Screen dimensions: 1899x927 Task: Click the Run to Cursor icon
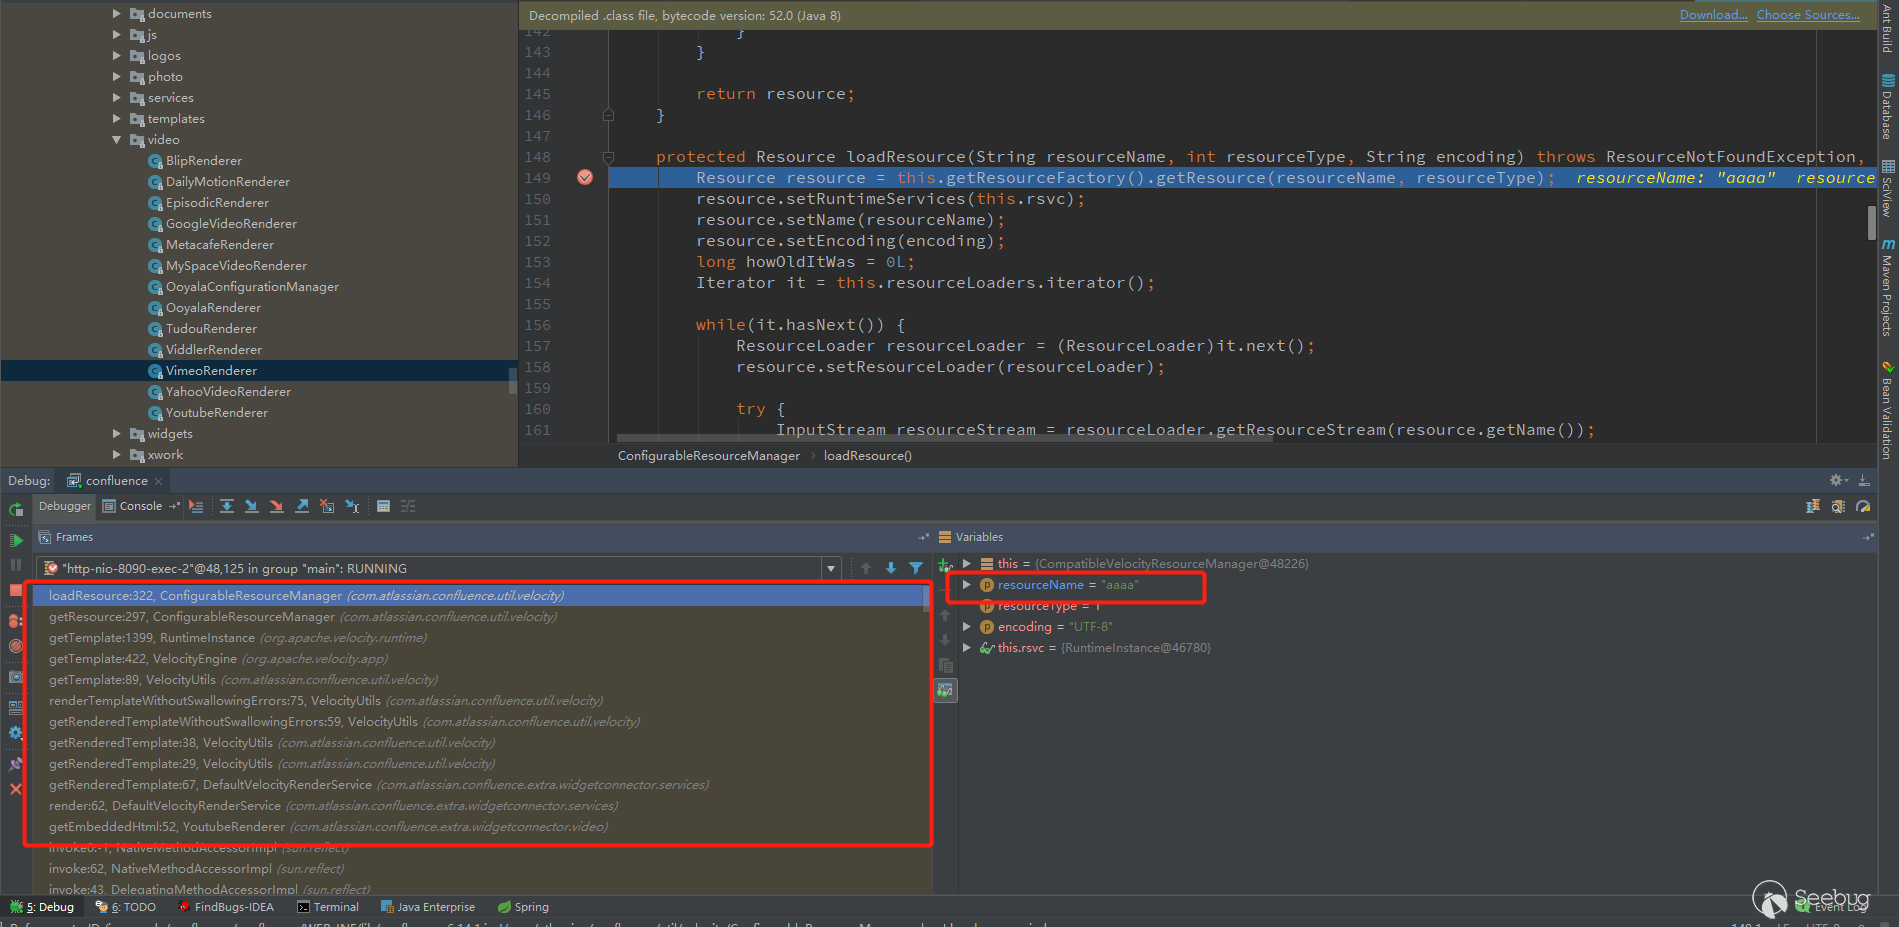(352, 506)
